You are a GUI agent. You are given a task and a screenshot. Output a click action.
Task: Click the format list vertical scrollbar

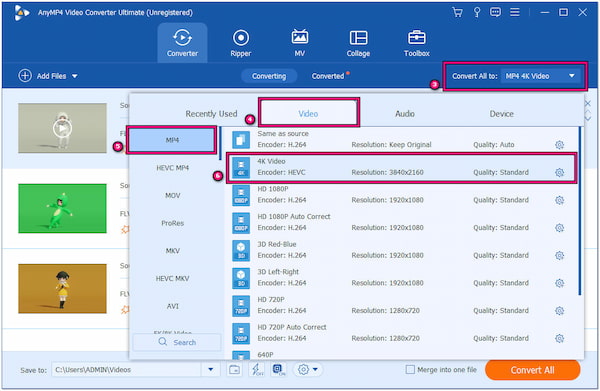point(580,211)
